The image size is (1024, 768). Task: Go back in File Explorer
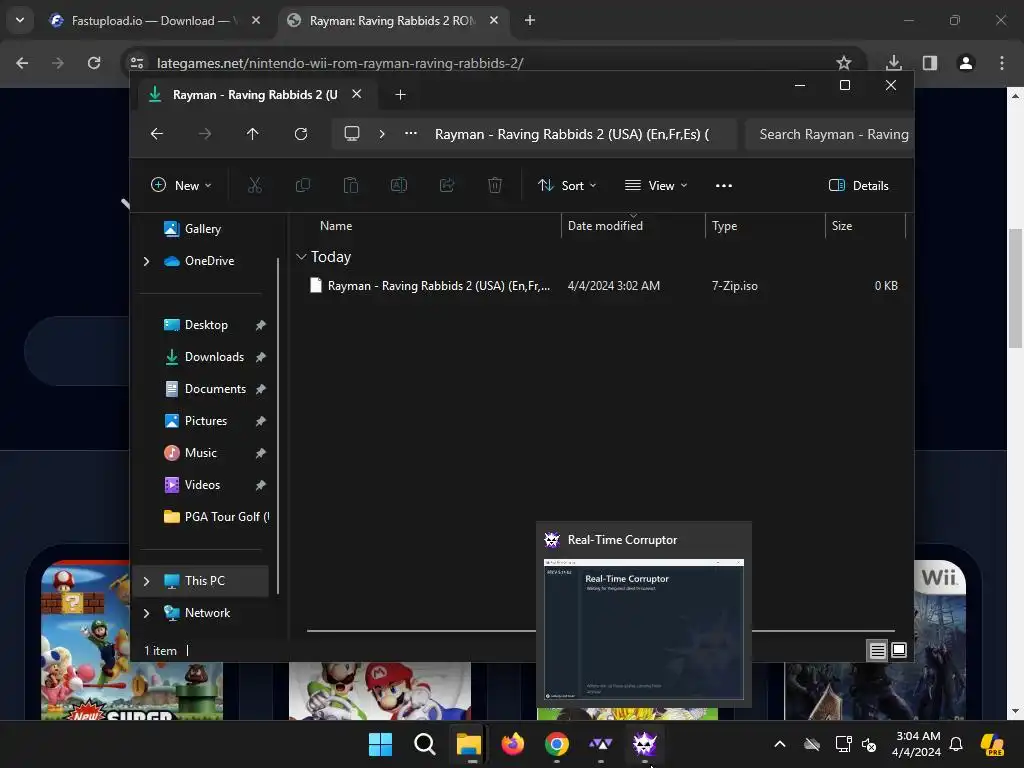pyautogui.click(x=157, y=134)
